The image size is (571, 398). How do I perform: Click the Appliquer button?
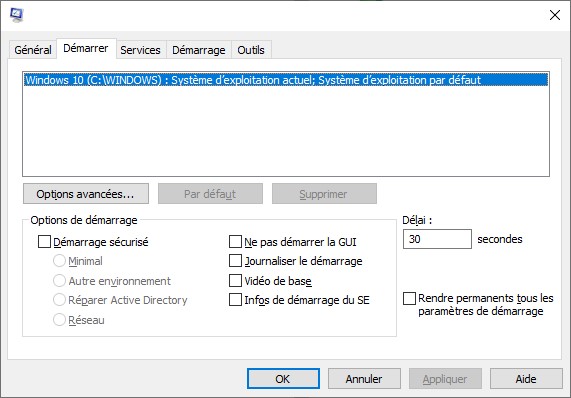point(445,379)
